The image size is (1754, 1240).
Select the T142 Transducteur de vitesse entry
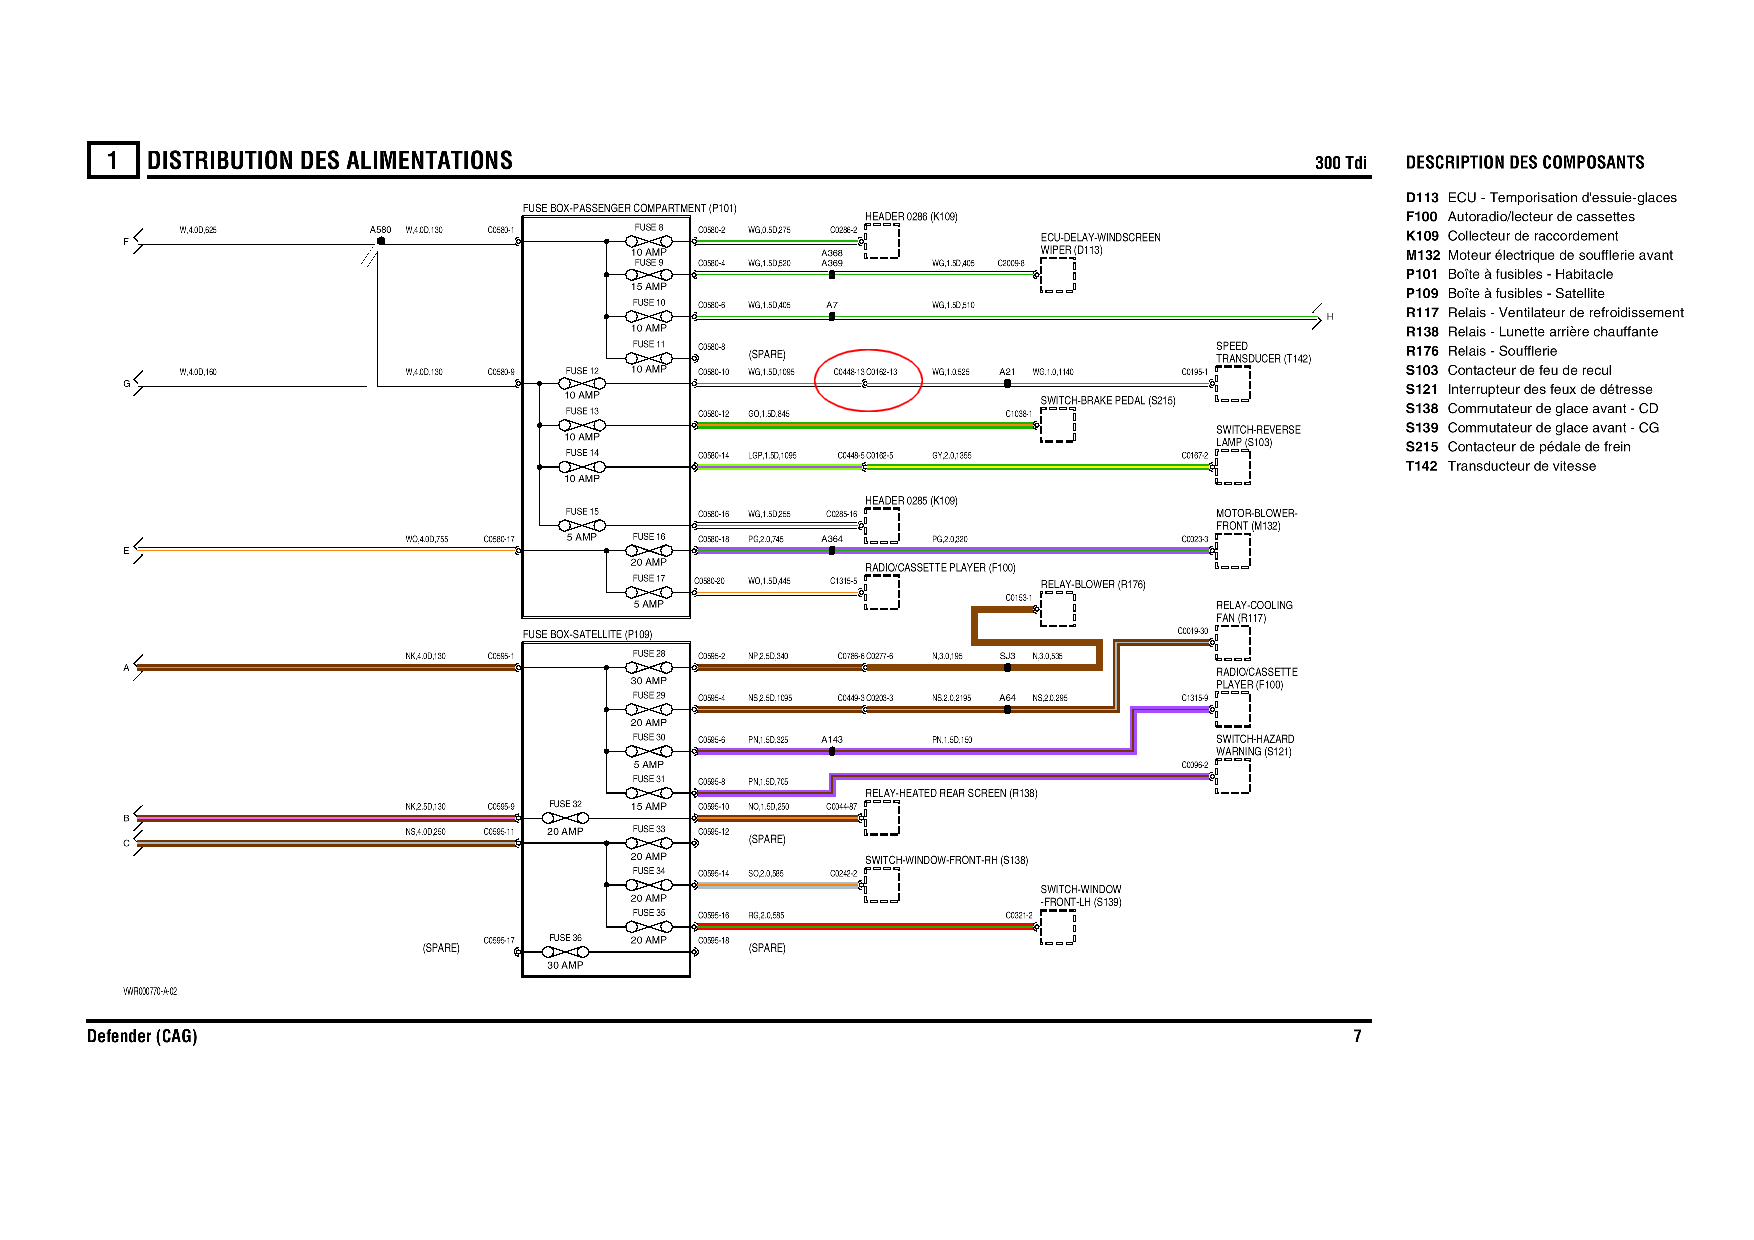click(x=1500, y=466)
